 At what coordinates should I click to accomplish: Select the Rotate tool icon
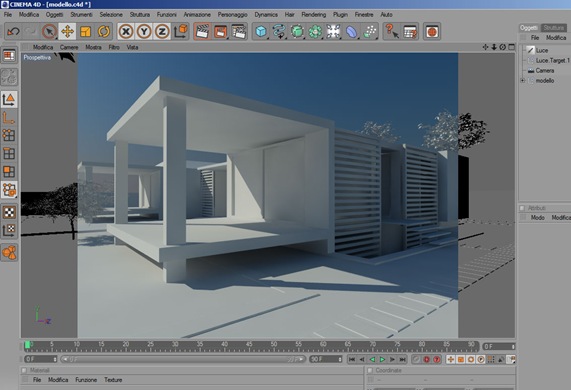pos(104,32)
